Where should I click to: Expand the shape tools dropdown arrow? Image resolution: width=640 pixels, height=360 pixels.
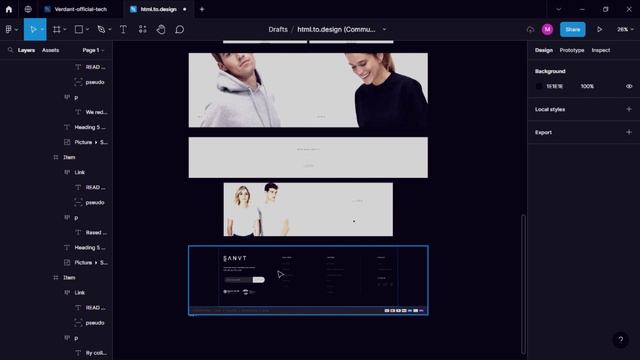coord(87,29)
